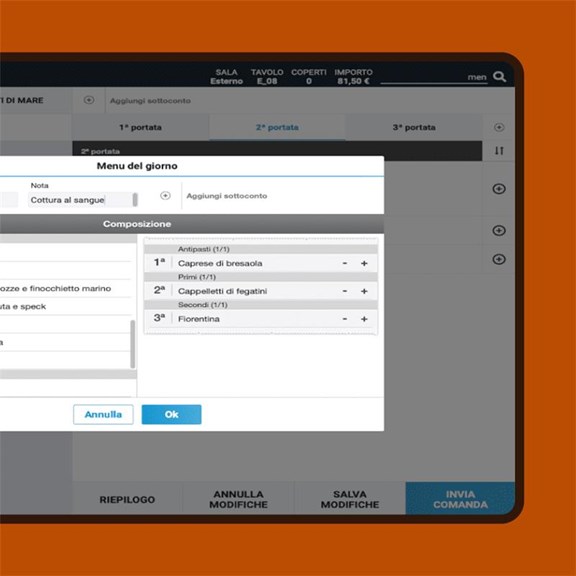Click the Annulla button
576x576 pixels.
pos(103,414)
